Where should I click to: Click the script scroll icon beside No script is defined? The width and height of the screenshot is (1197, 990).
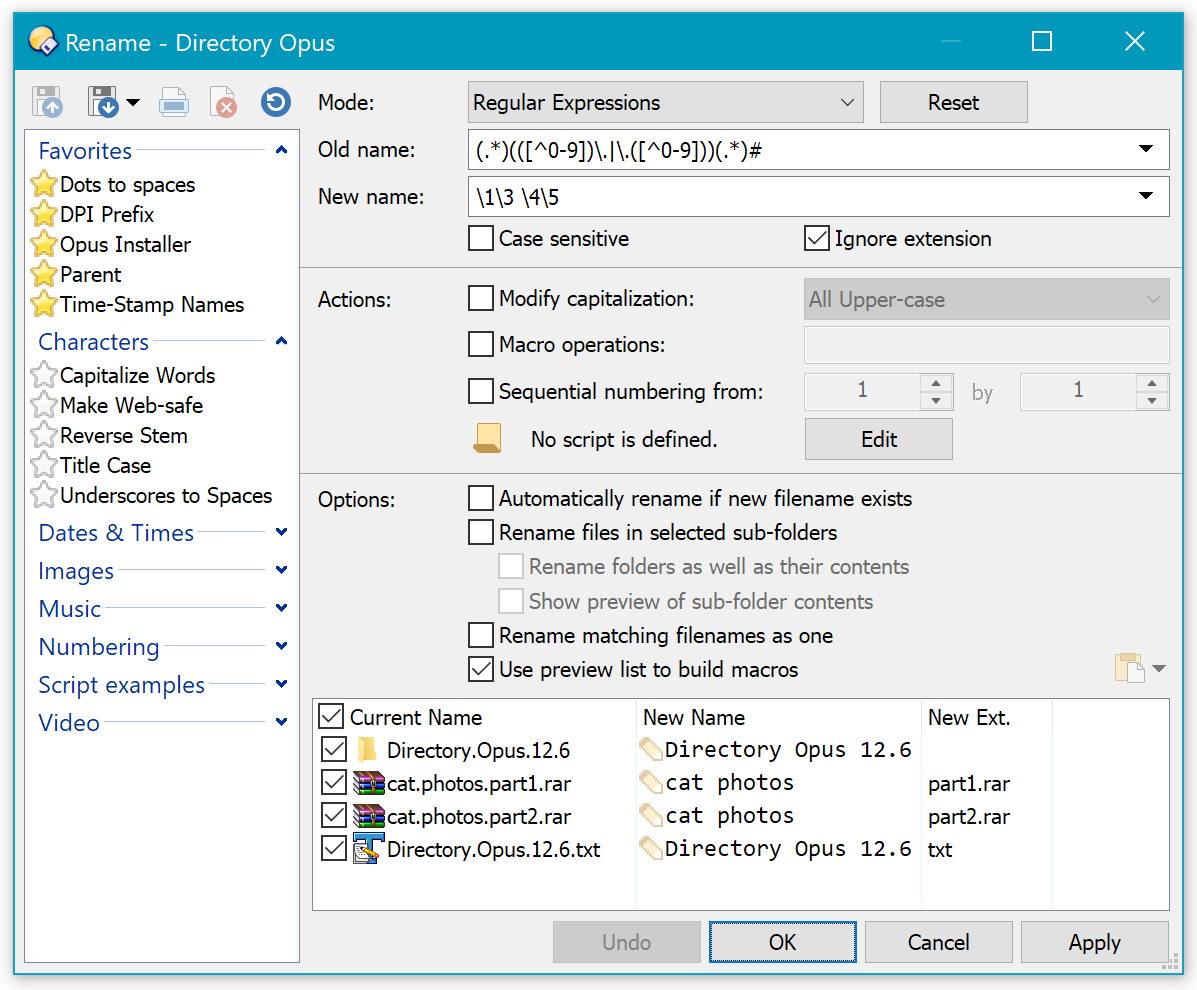pyautogui.click(x=487, y=439)
